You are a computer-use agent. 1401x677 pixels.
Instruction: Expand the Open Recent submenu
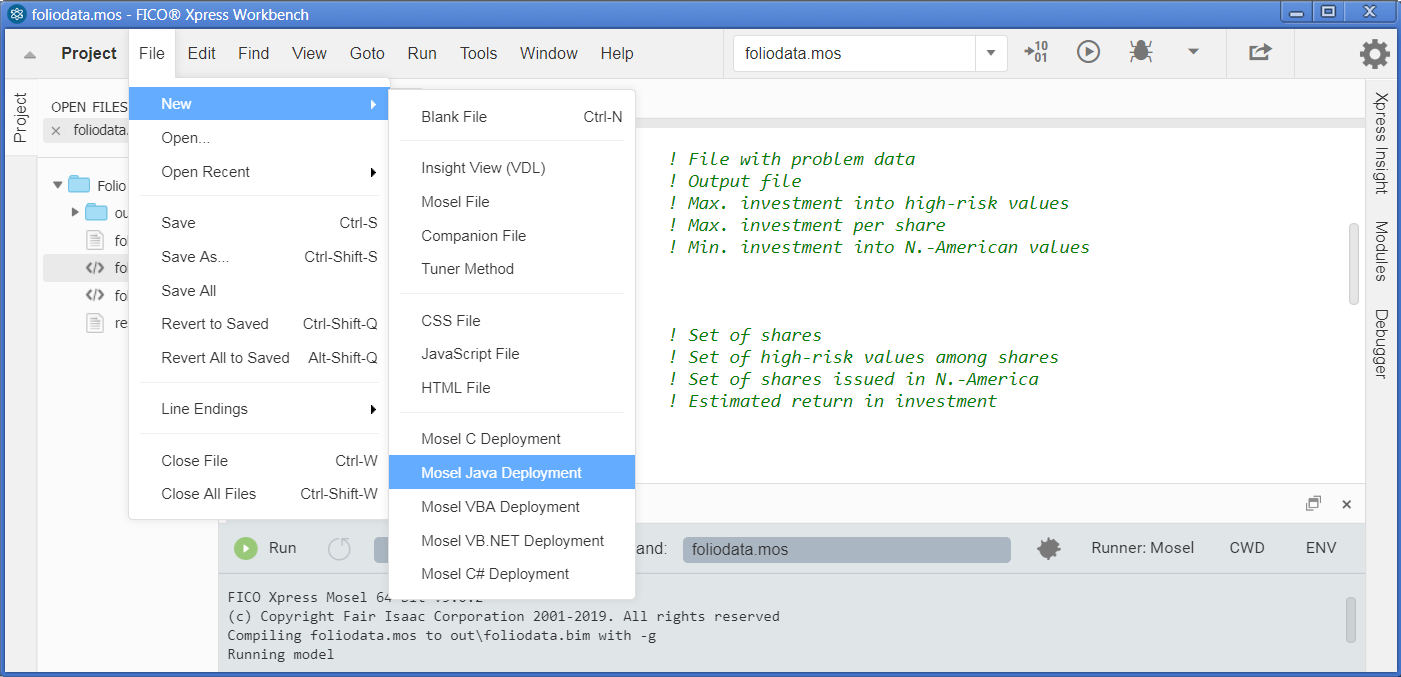[x=373, y=172]
